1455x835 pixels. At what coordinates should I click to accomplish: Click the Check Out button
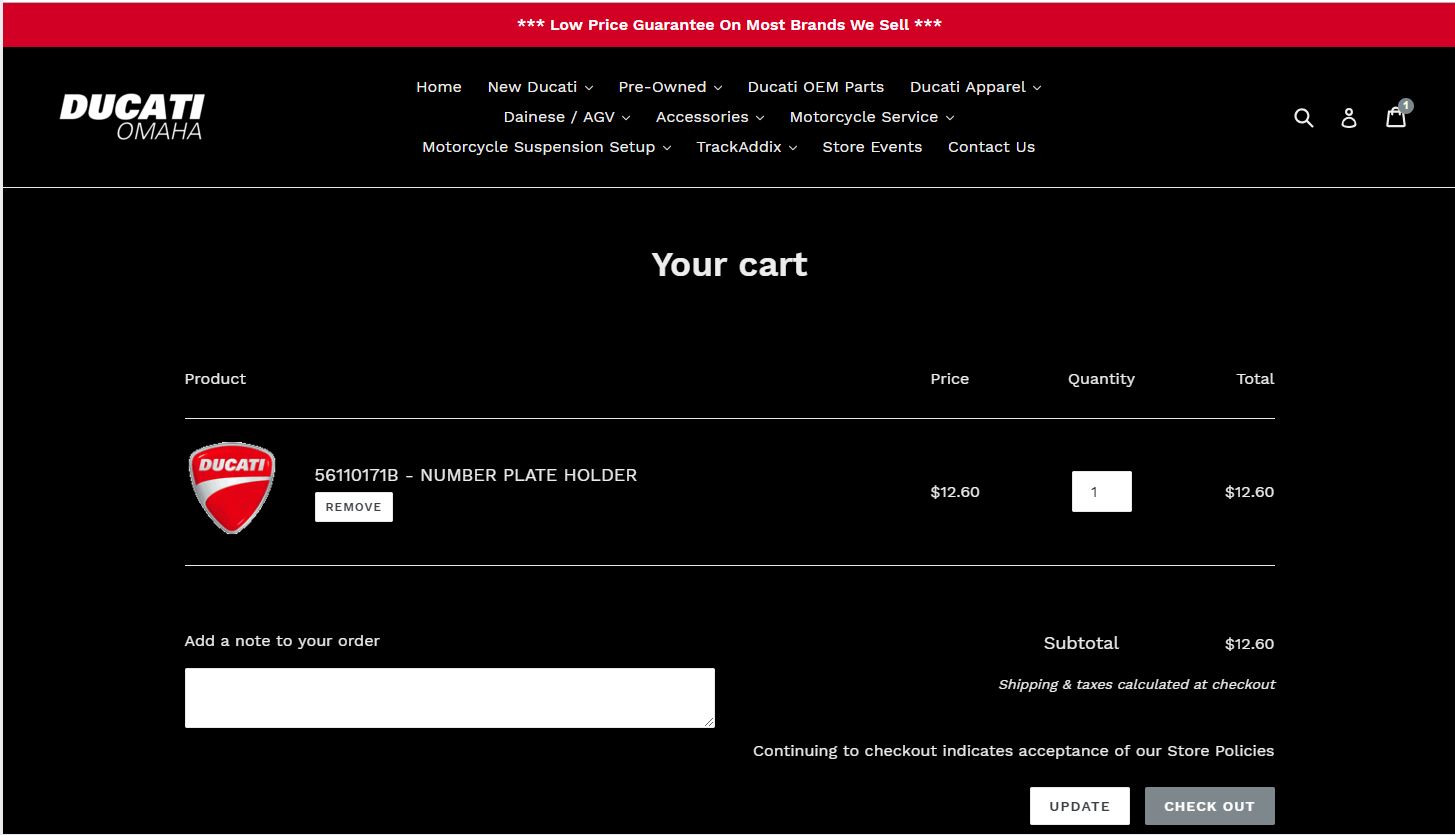point(1209,806)
